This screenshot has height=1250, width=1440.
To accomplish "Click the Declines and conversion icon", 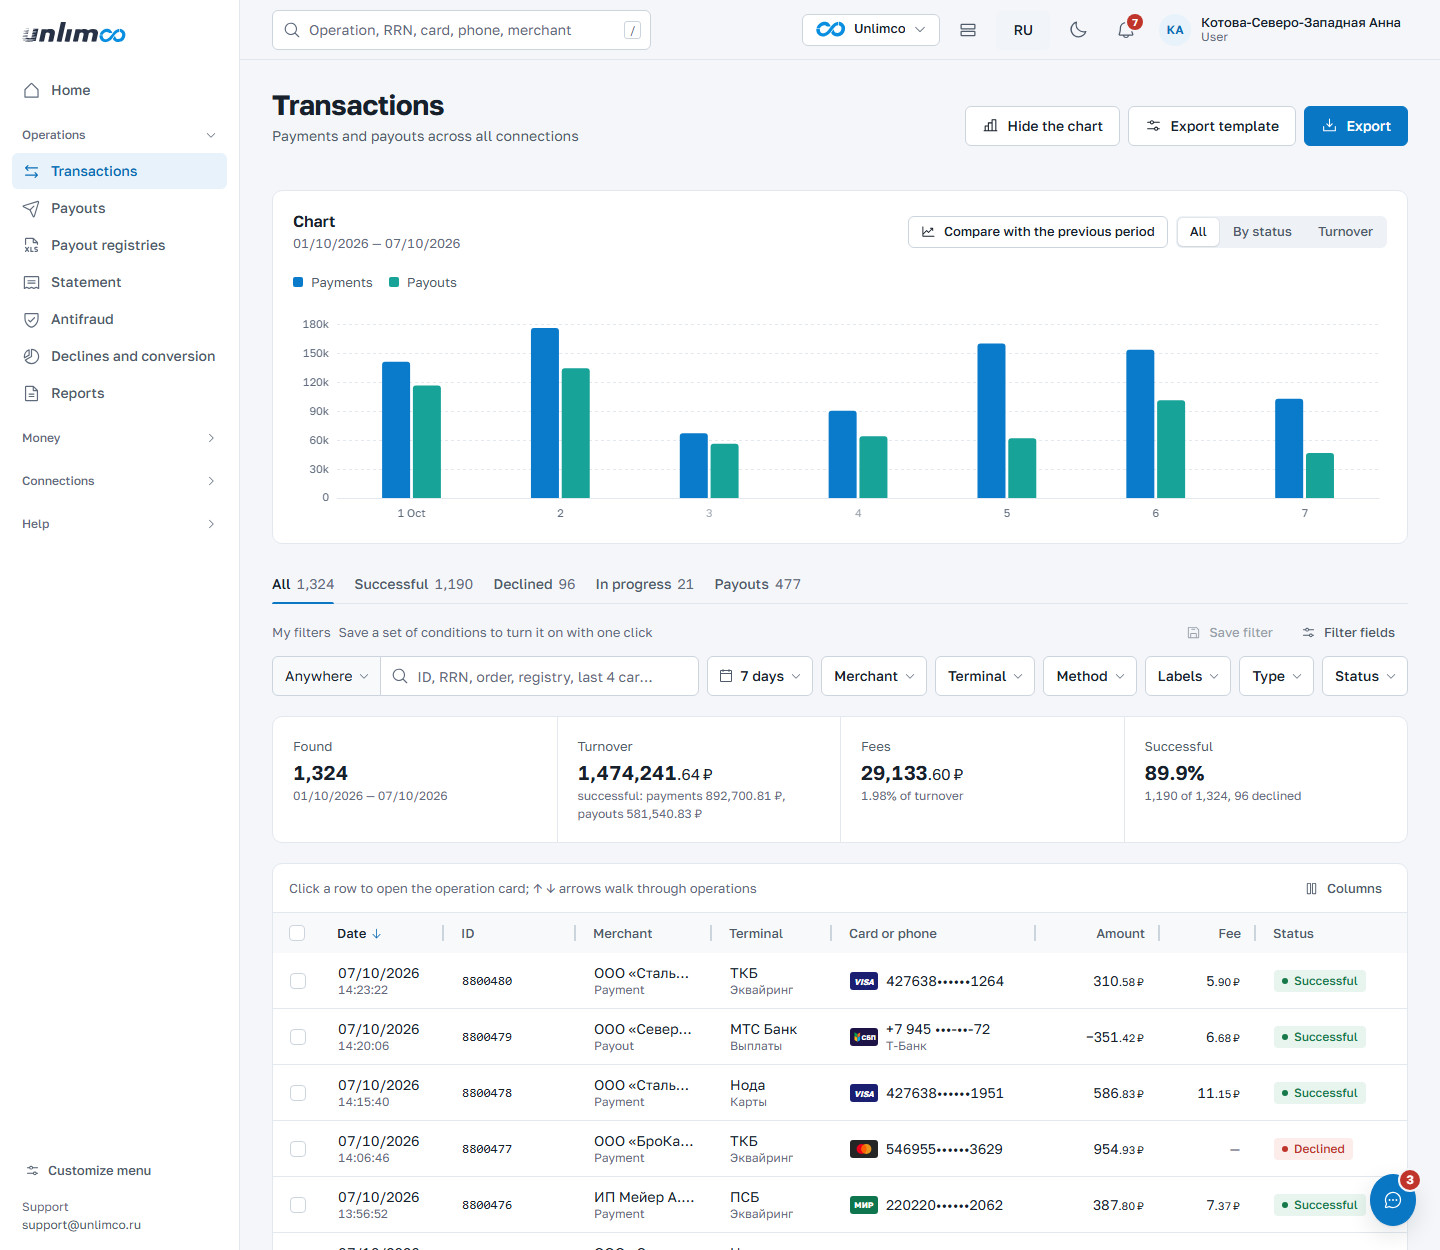I will [31, 356].
